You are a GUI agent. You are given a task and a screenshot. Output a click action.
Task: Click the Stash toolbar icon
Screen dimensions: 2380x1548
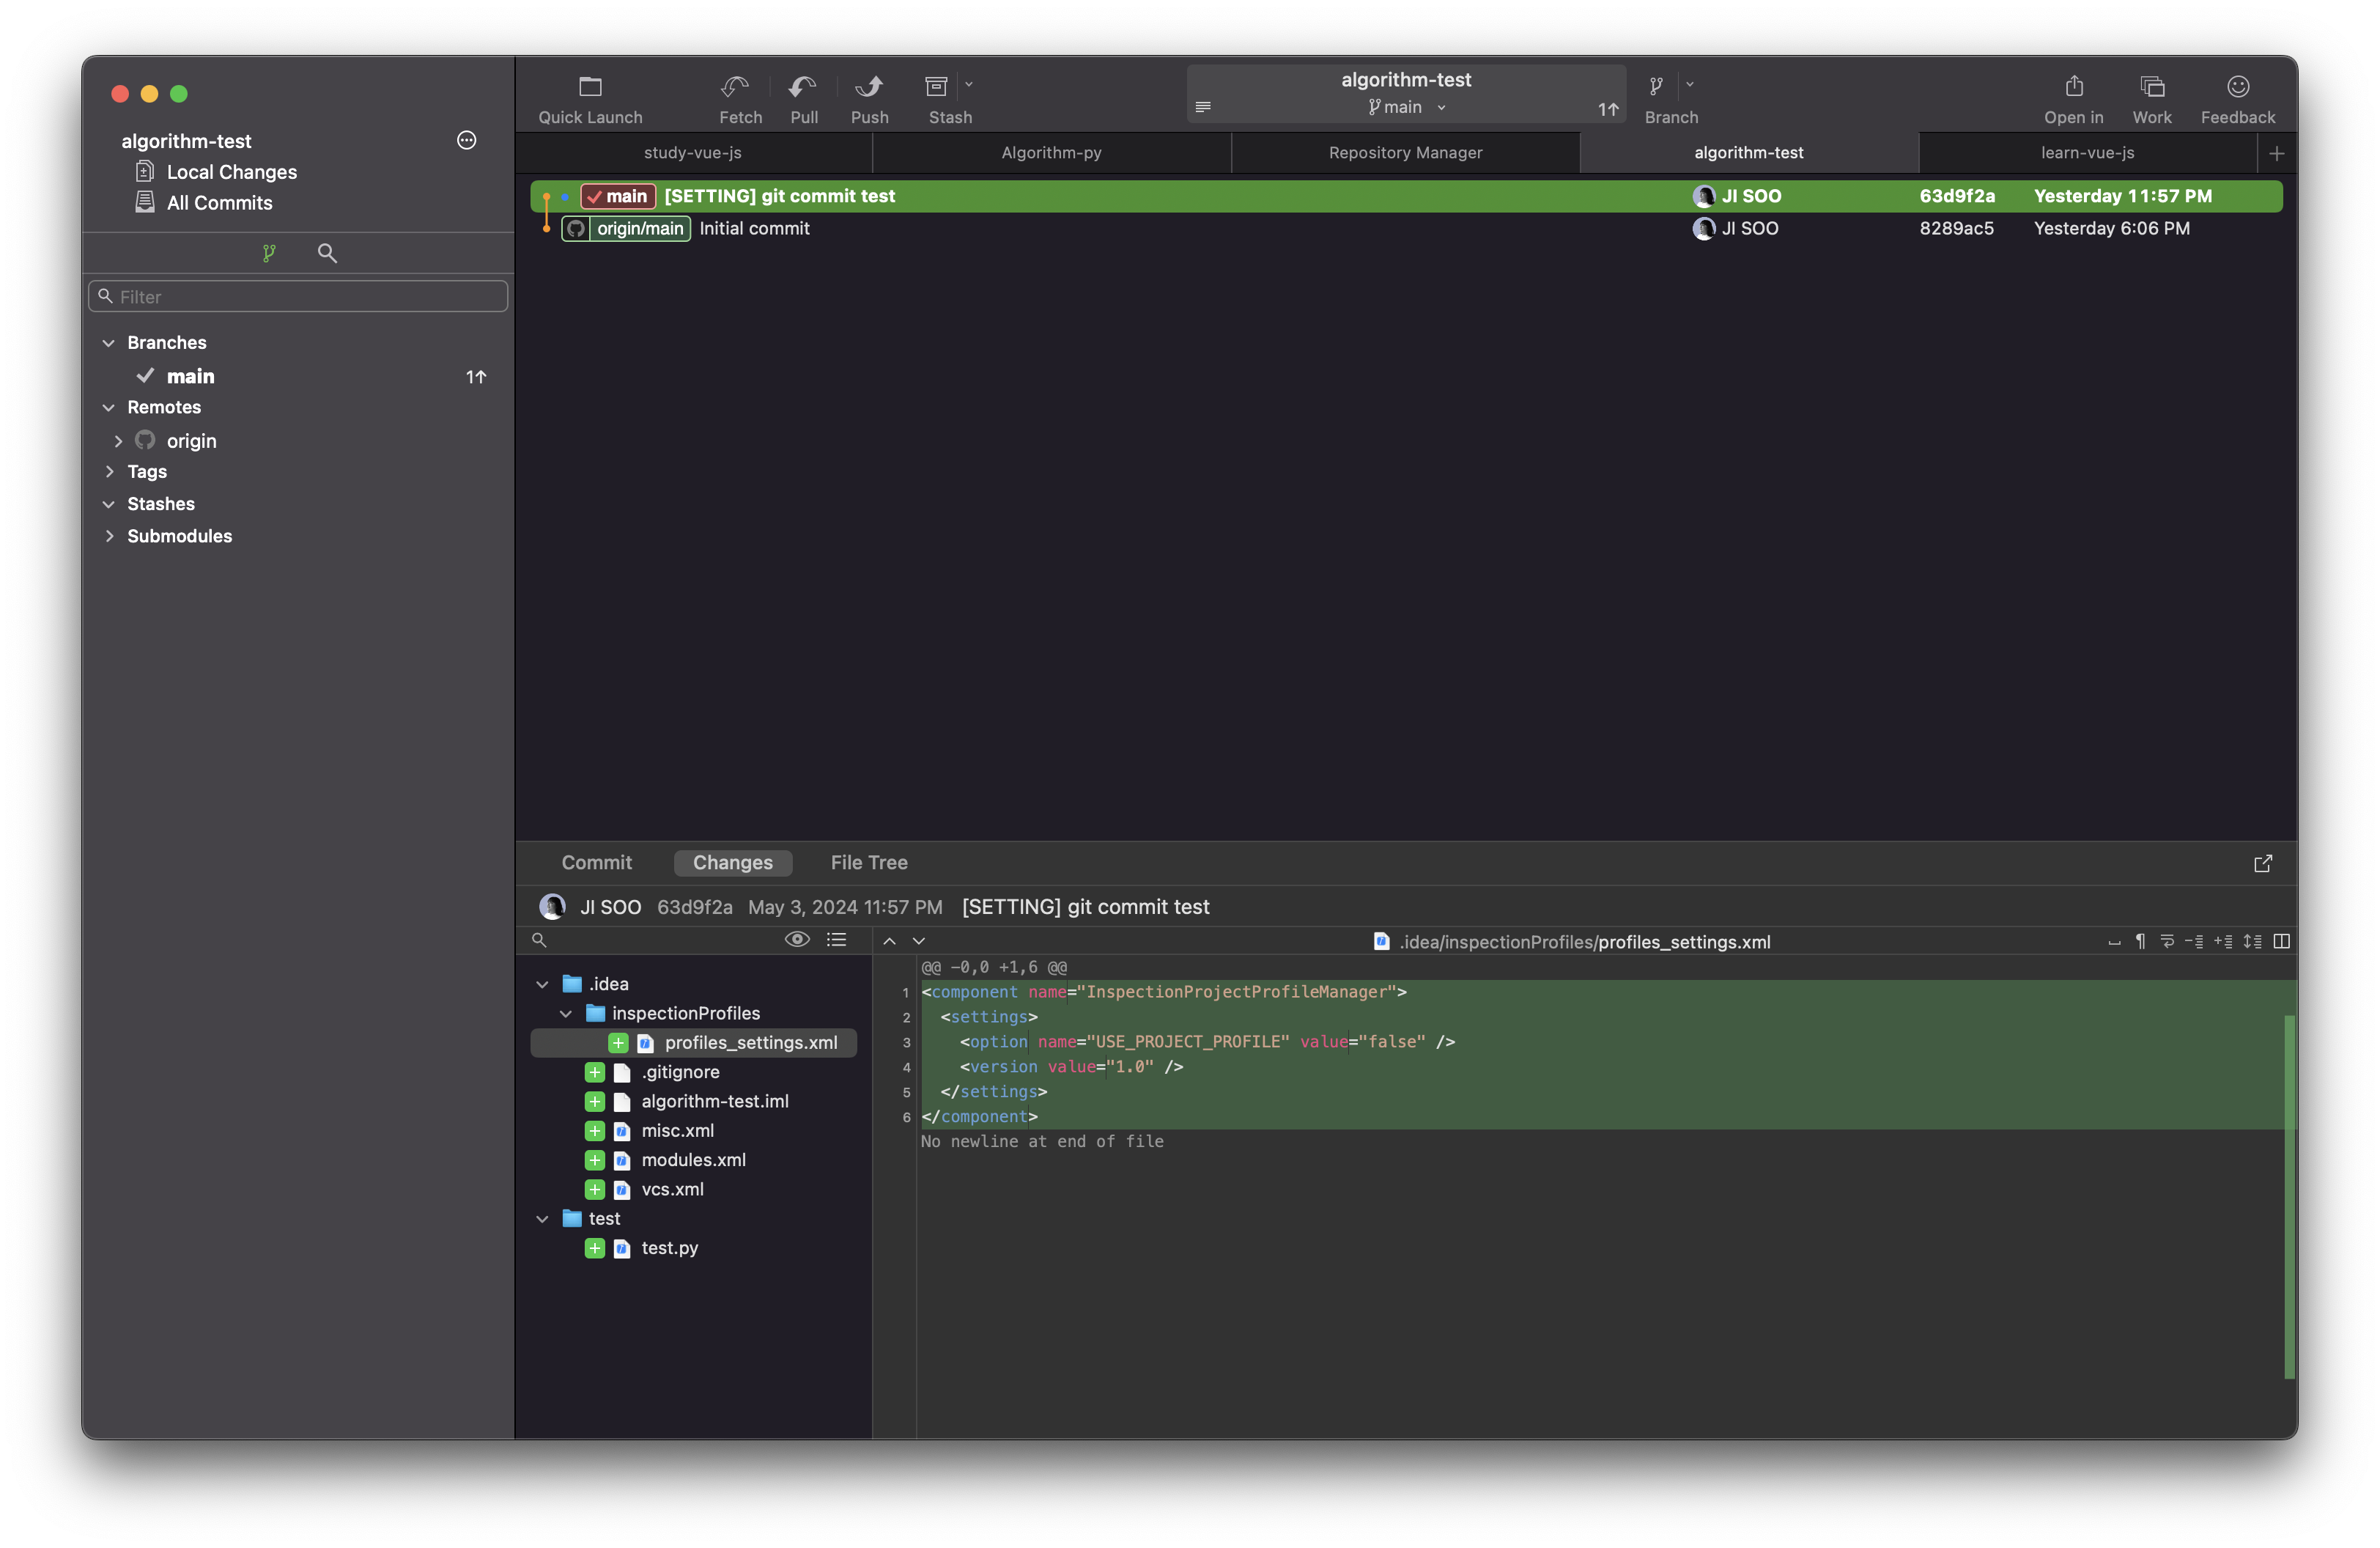[x=936, y=87]
